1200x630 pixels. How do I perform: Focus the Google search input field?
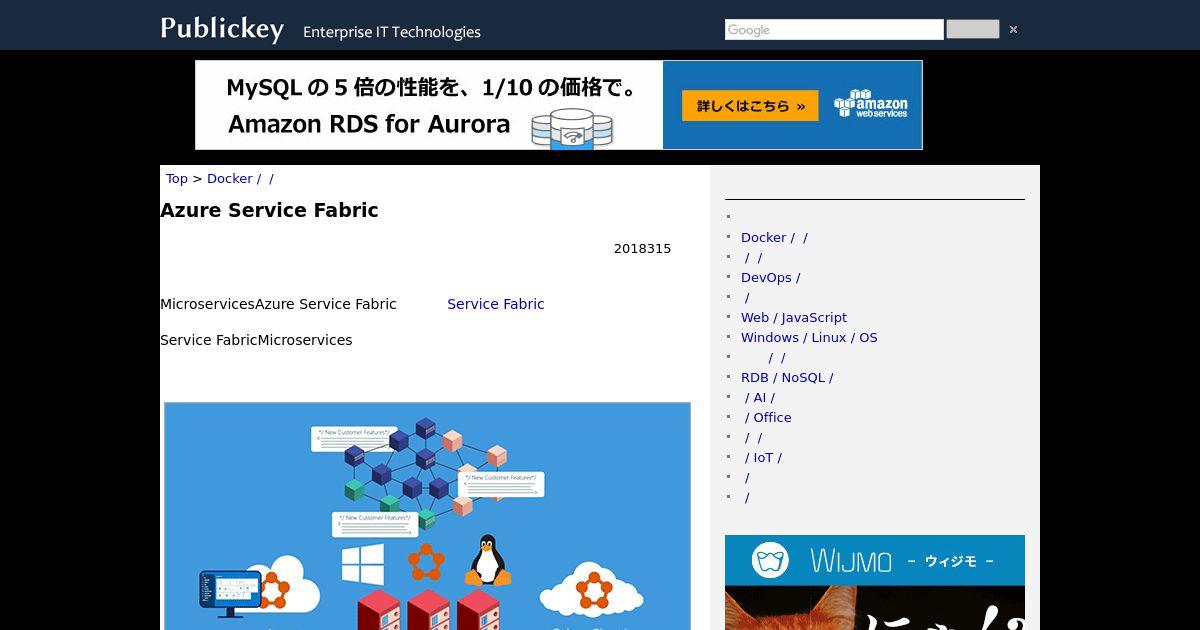coord(834,30)
